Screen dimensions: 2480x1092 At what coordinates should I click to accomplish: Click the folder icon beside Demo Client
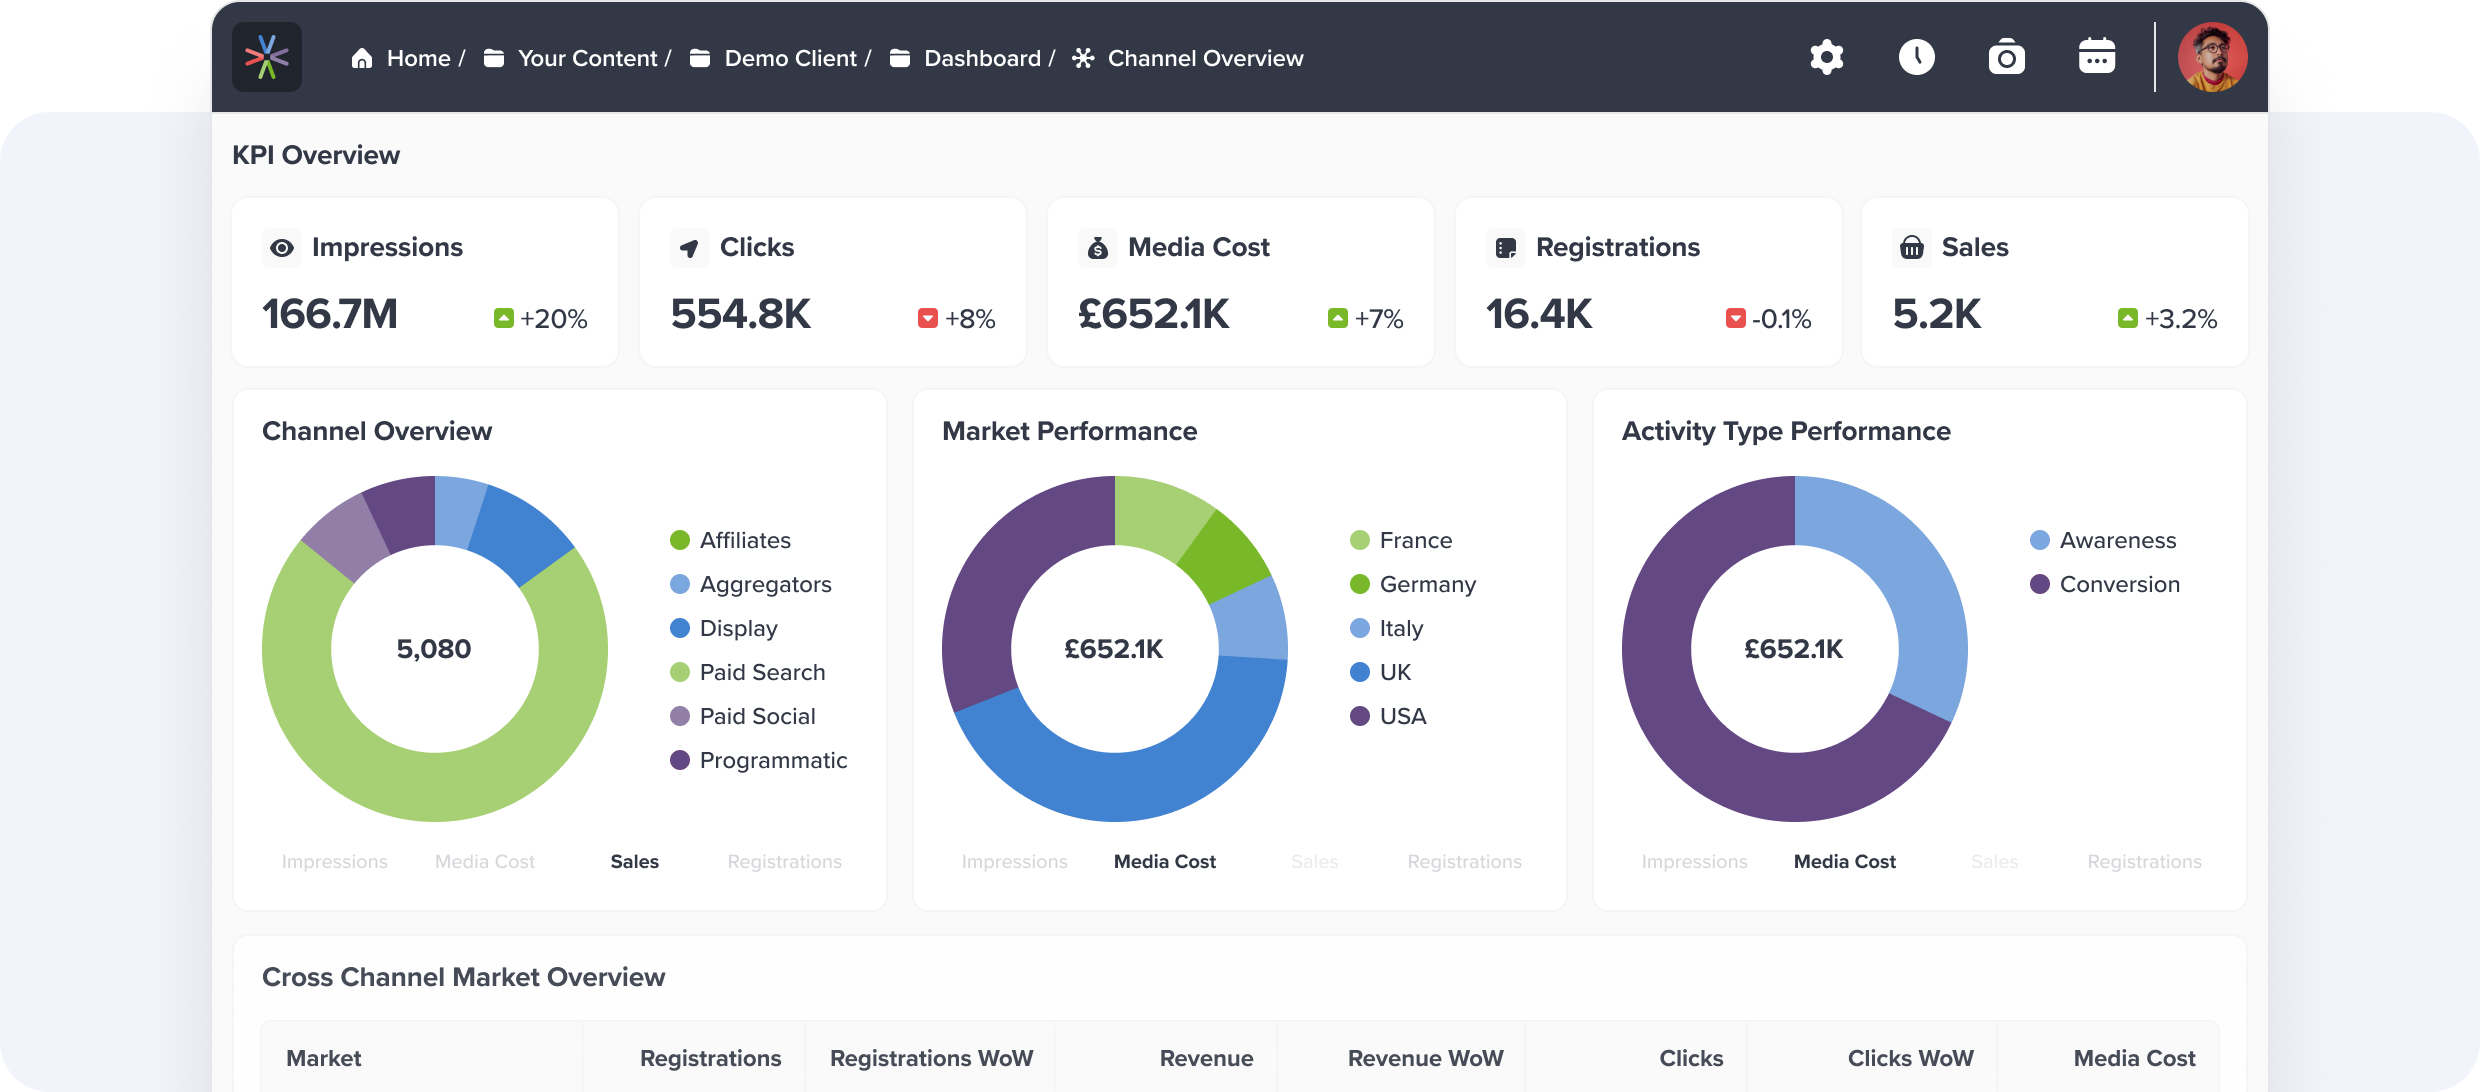coord(700,58)
